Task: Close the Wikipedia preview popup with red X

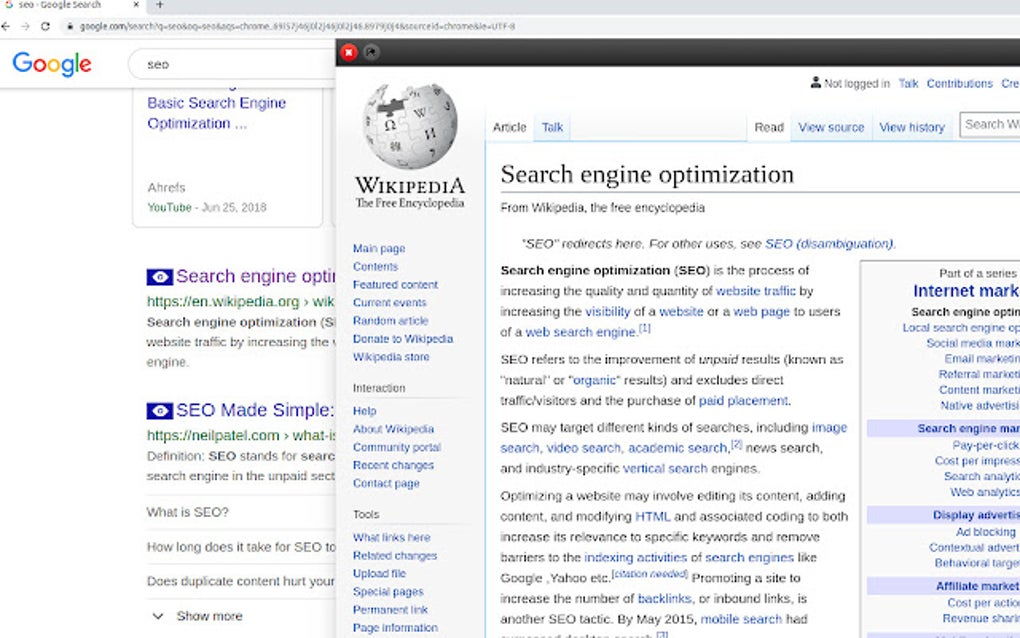Action: coord(349,52)
